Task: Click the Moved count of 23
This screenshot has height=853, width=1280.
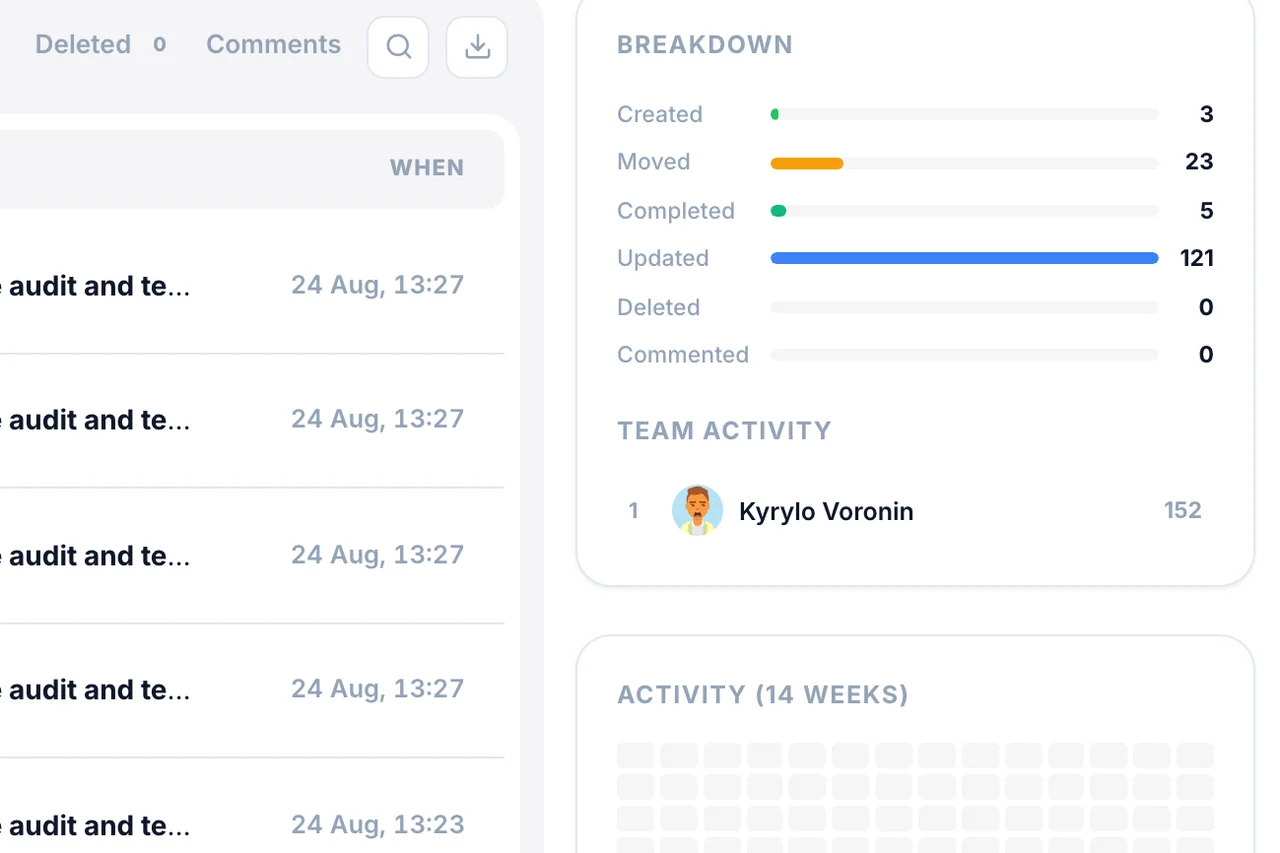Action: click(x=1199, y=162)
